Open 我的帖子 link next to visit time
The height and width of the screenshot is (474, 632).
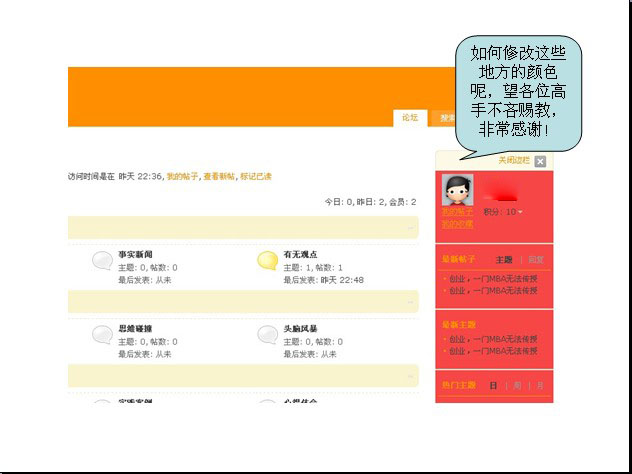[x=182, y=177]
